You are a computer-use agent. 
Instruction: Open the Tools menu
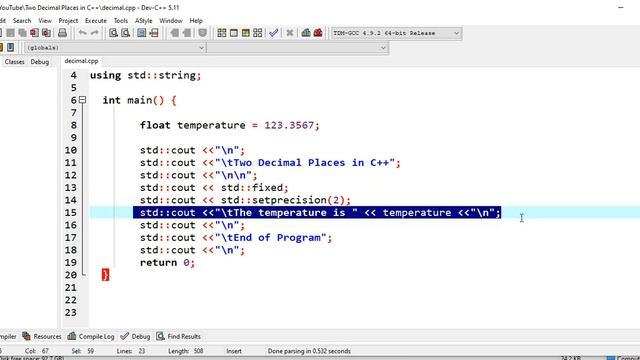click(x=120, y=20)
